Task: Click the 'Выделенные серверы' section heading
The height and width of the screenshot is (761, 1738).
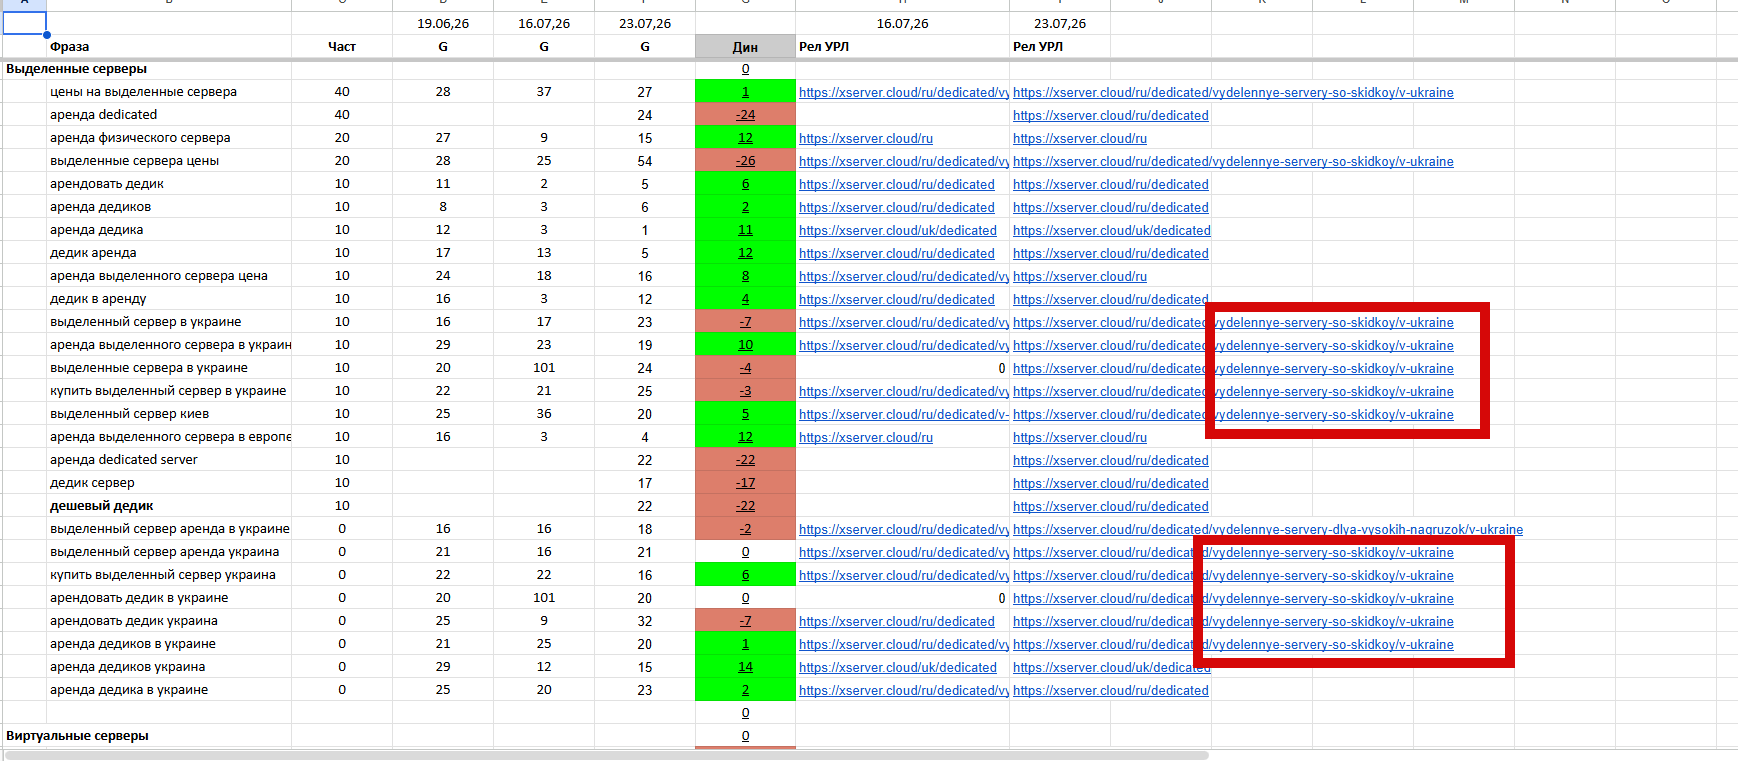Action: [76, 69]
